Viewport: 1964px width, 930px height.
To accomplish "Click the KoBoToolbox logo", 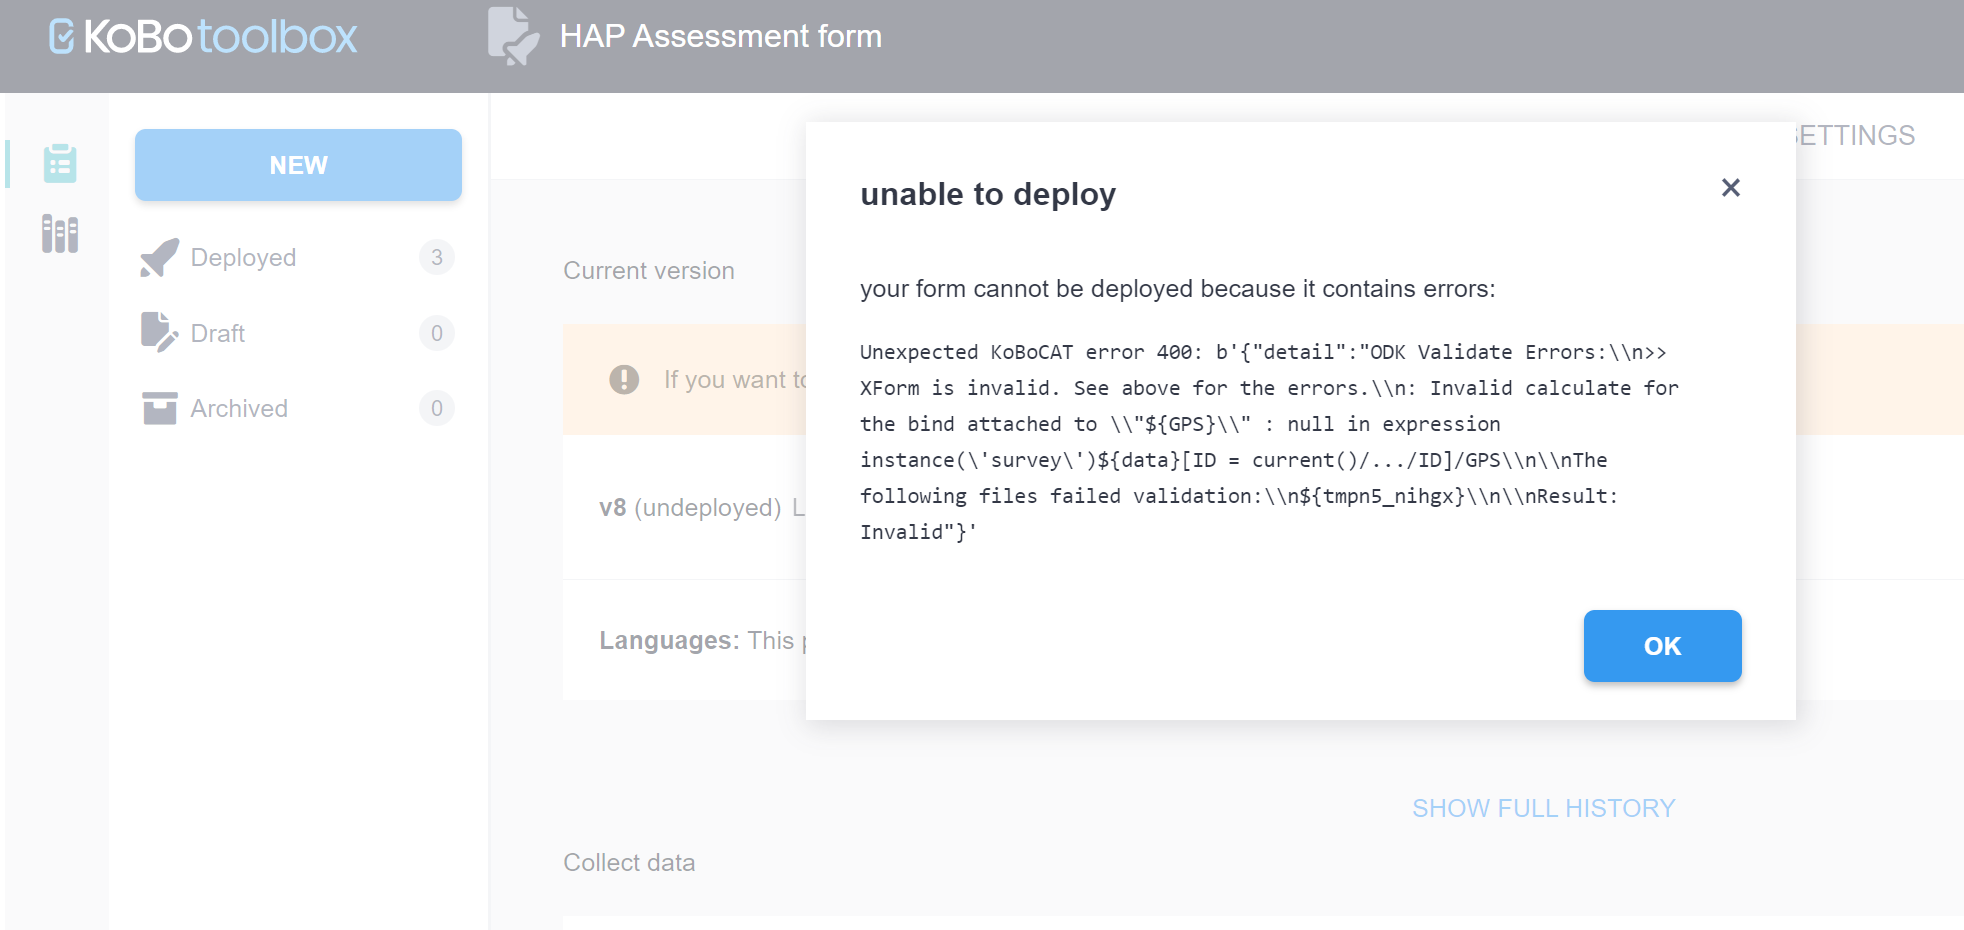I will [x=203, y=37].
